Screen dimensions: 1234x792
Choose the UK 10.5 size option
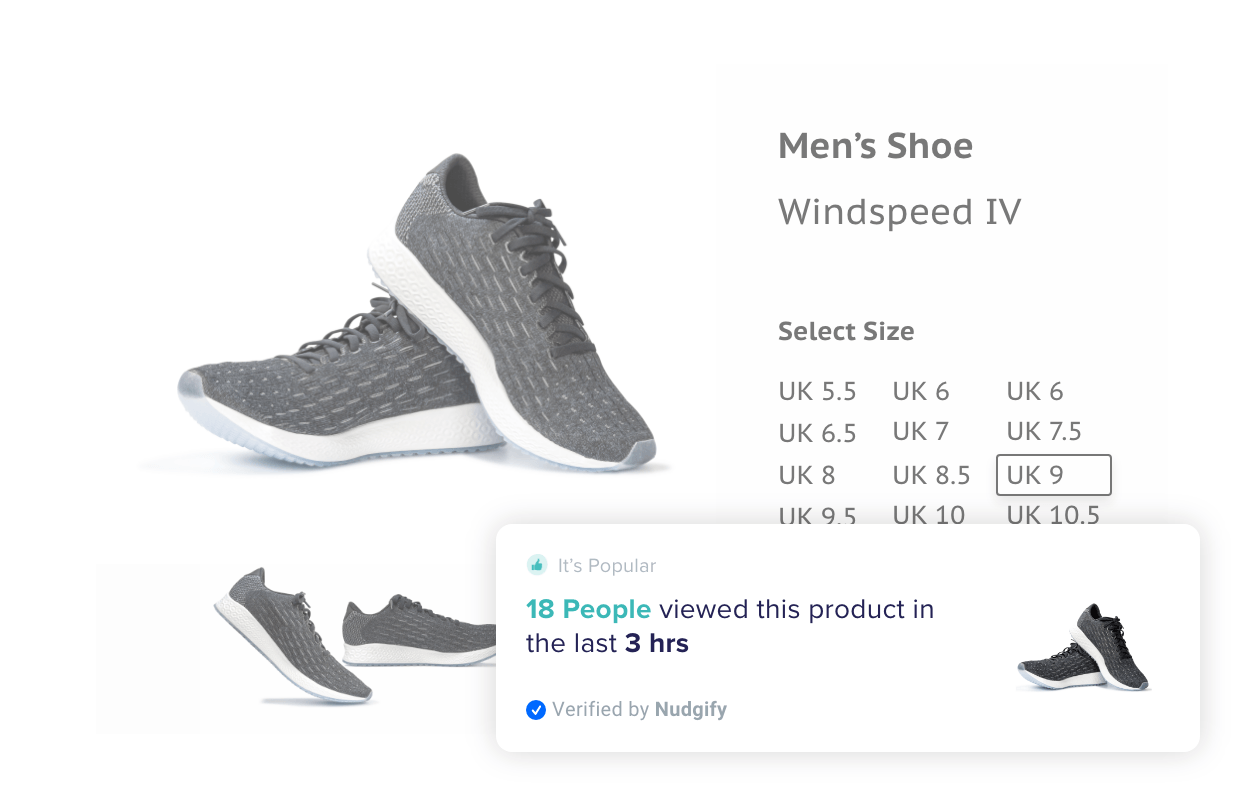pyautogui.click(x=1052, y=514)
